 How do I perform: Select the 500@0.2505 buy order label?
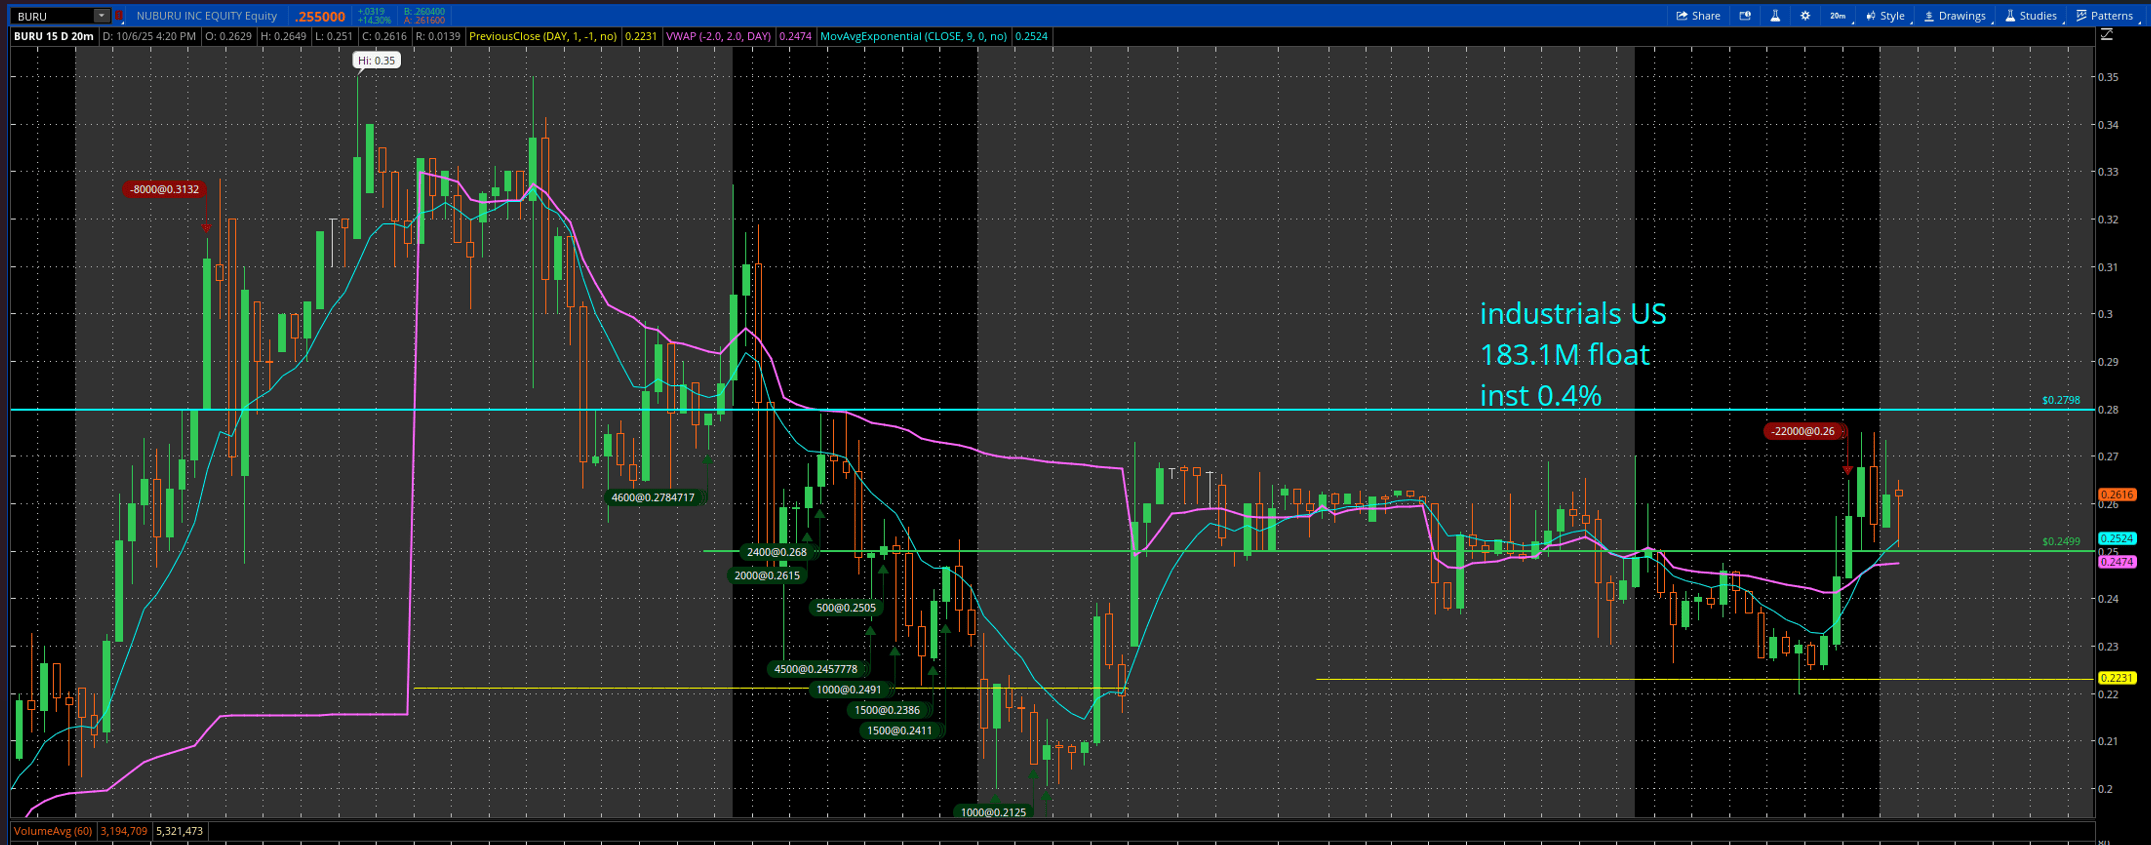click(846, 607)
